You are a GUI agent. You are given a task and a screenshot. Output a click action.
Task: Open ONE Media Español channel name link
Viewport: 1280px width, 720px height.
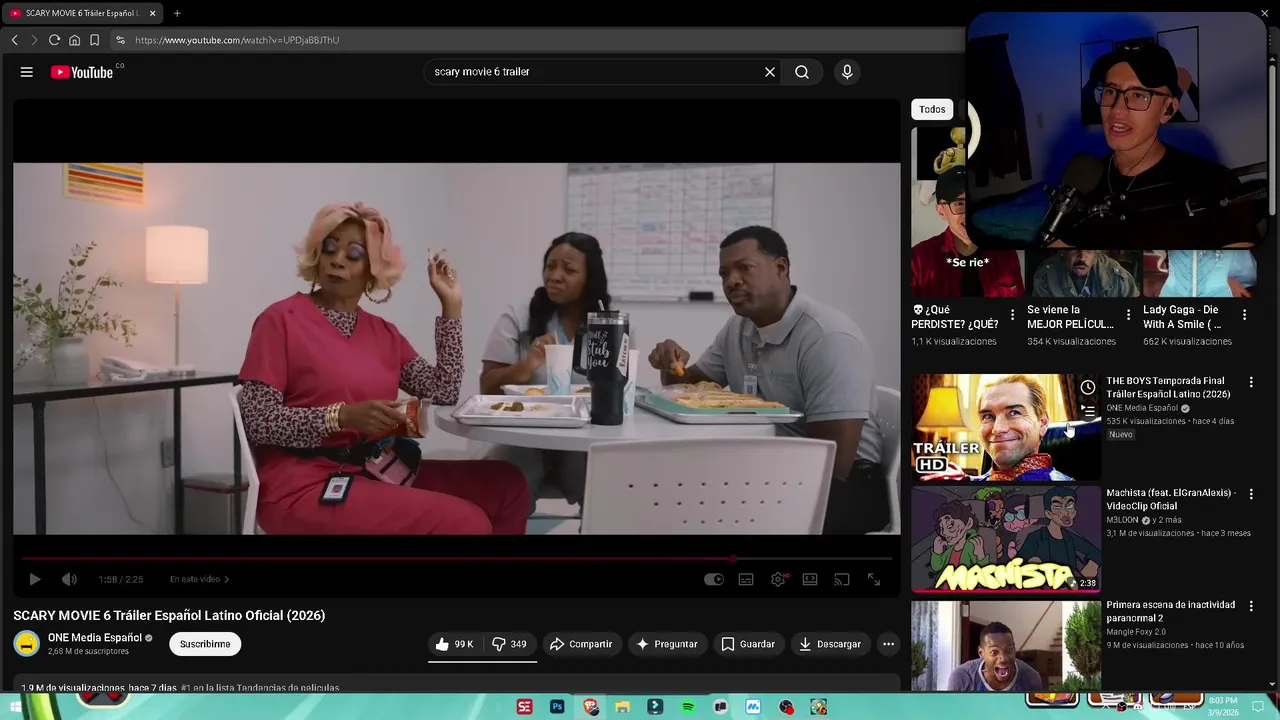pos(95,638)
